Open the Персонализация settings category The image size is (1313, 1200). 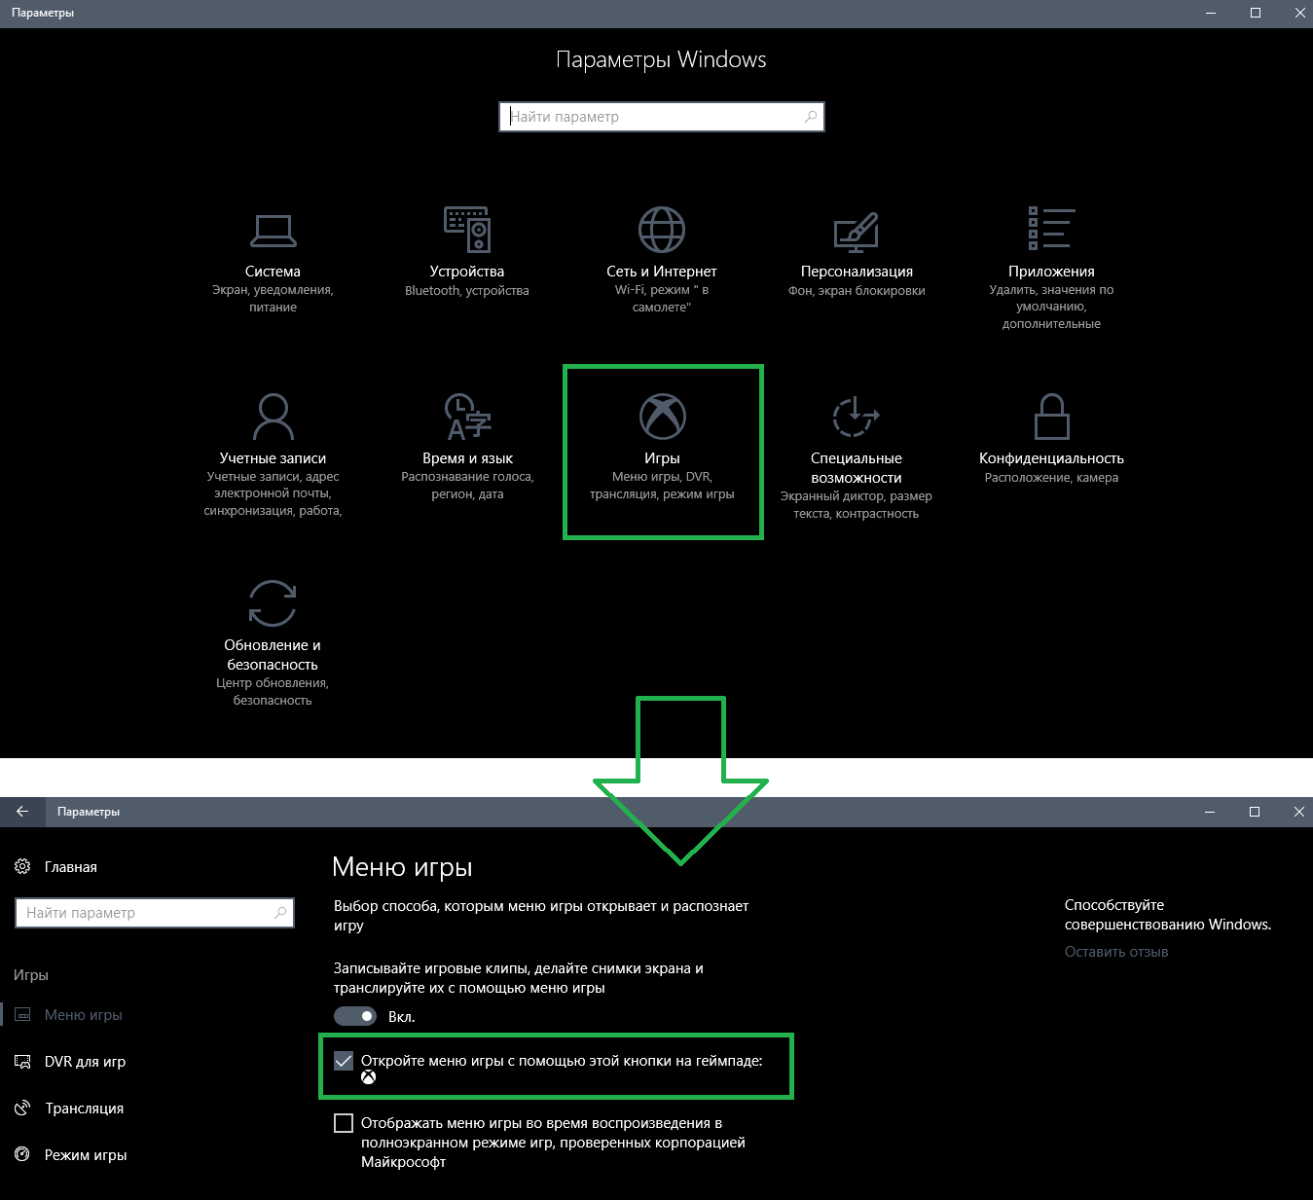856,254
